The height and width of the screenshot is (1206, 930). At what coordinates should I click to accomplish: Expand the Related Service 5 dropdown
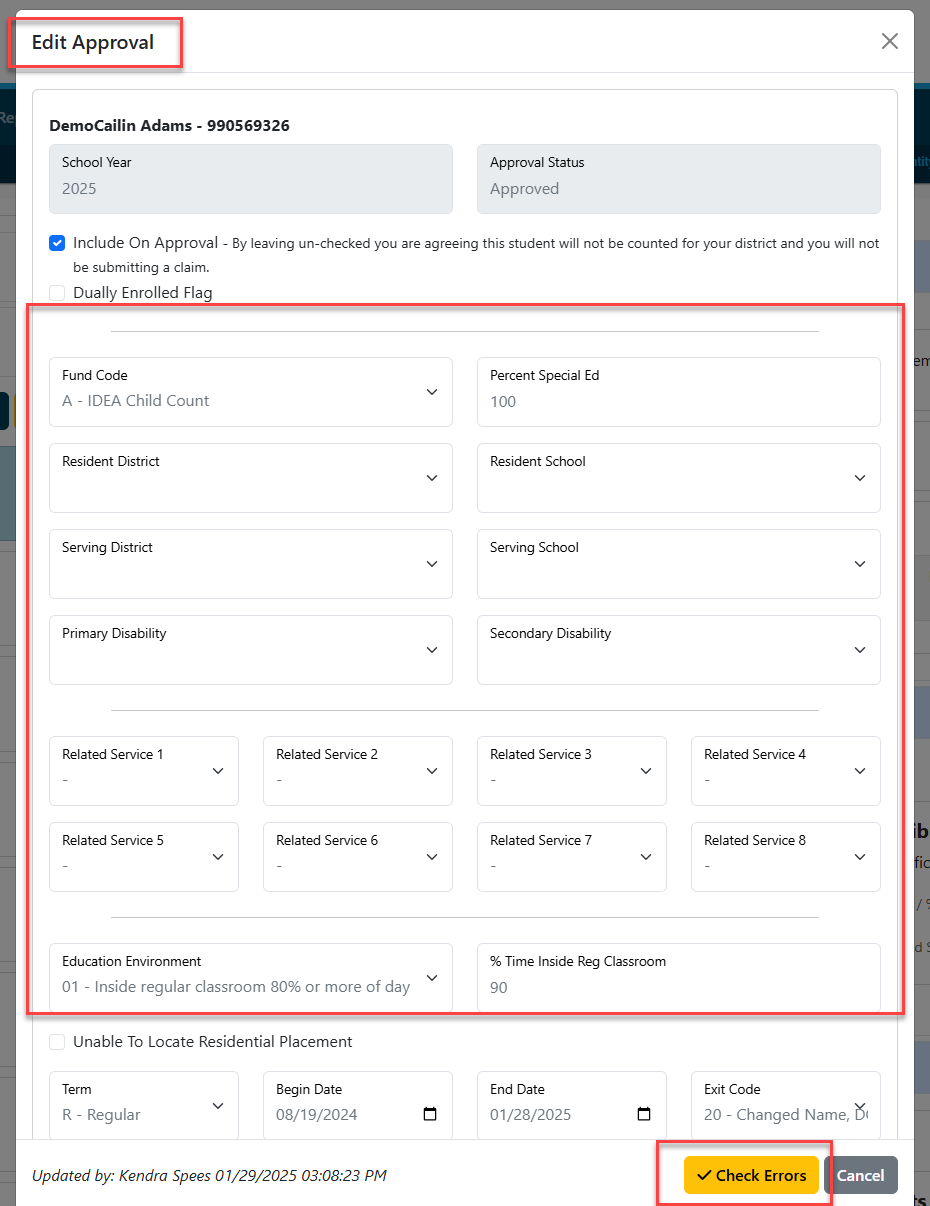[x=144, y=857]
